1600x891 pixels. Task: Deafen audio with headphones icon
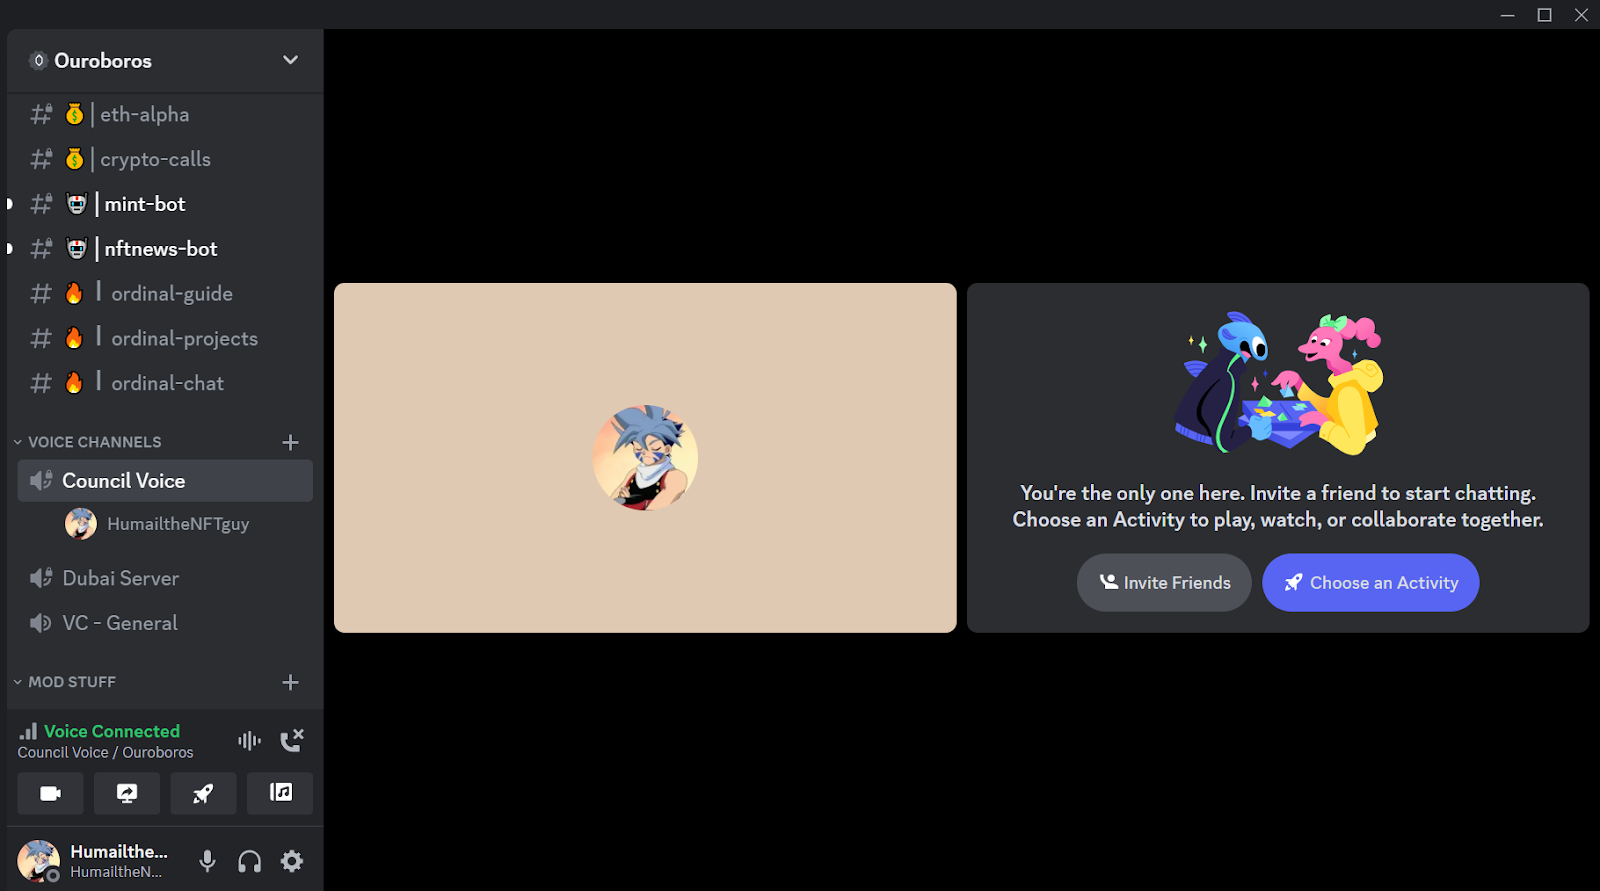click(x=249, y=861)
